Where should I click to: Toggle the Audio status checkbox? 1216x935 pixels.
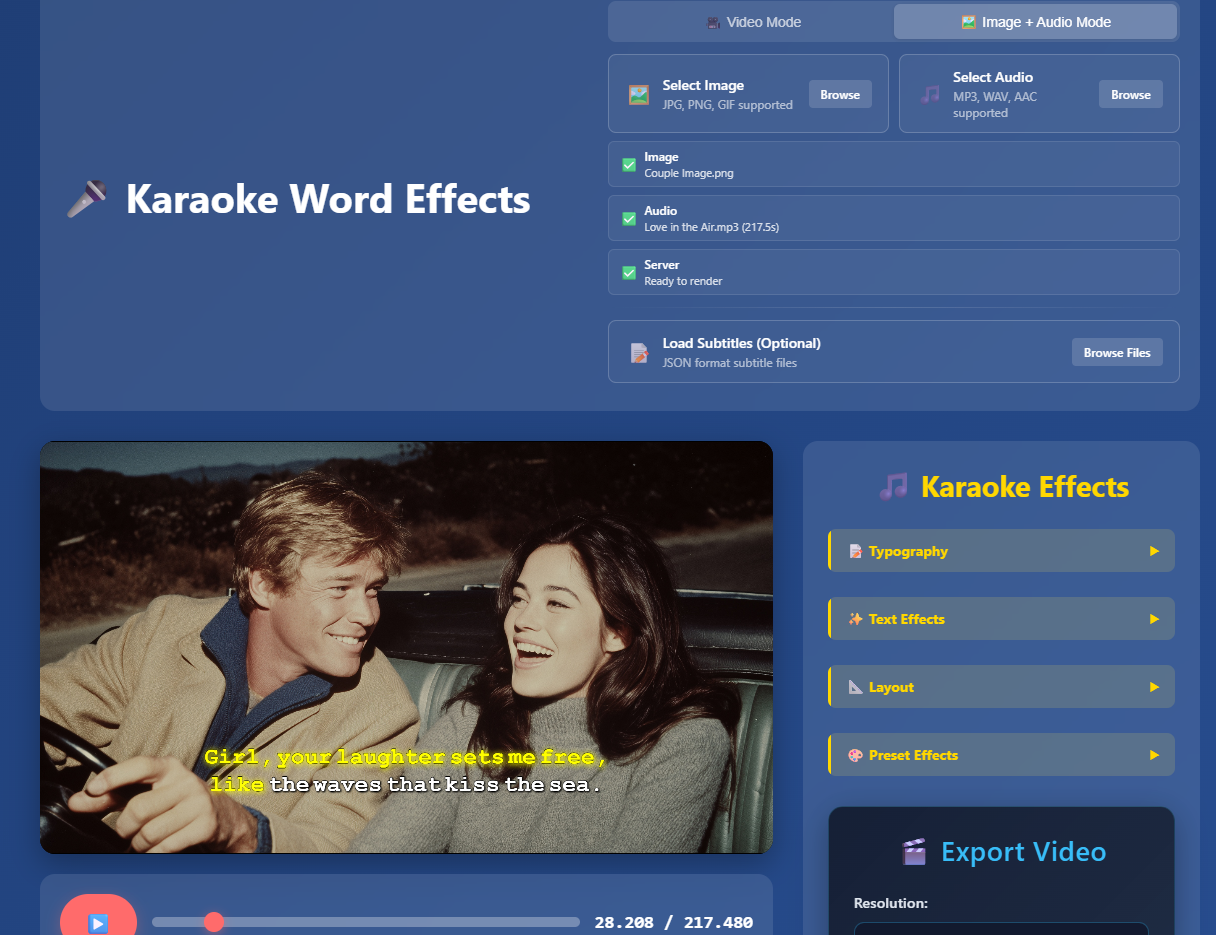[x=629, y=219]
